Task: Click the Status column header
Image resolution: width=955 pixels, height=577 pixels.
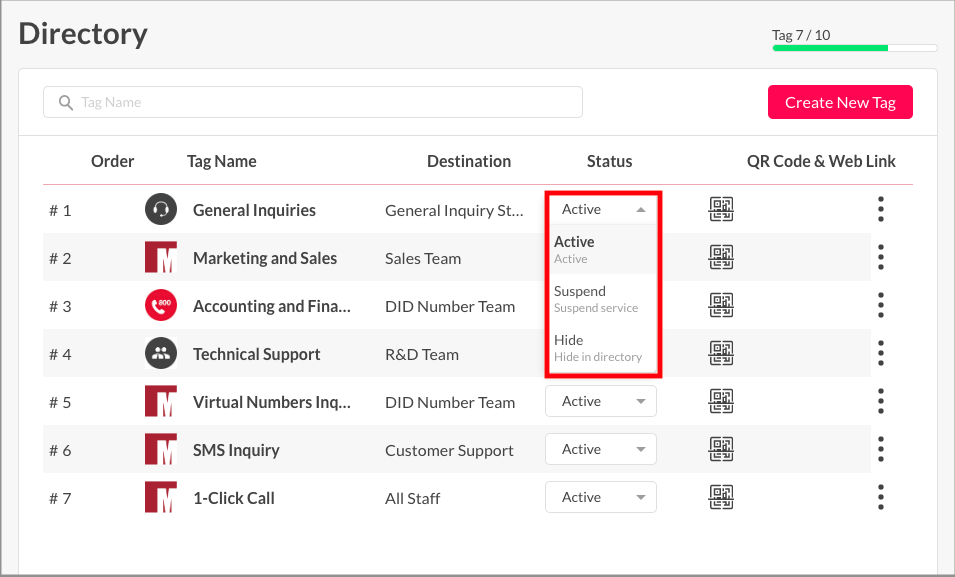Action: point(609,161)
